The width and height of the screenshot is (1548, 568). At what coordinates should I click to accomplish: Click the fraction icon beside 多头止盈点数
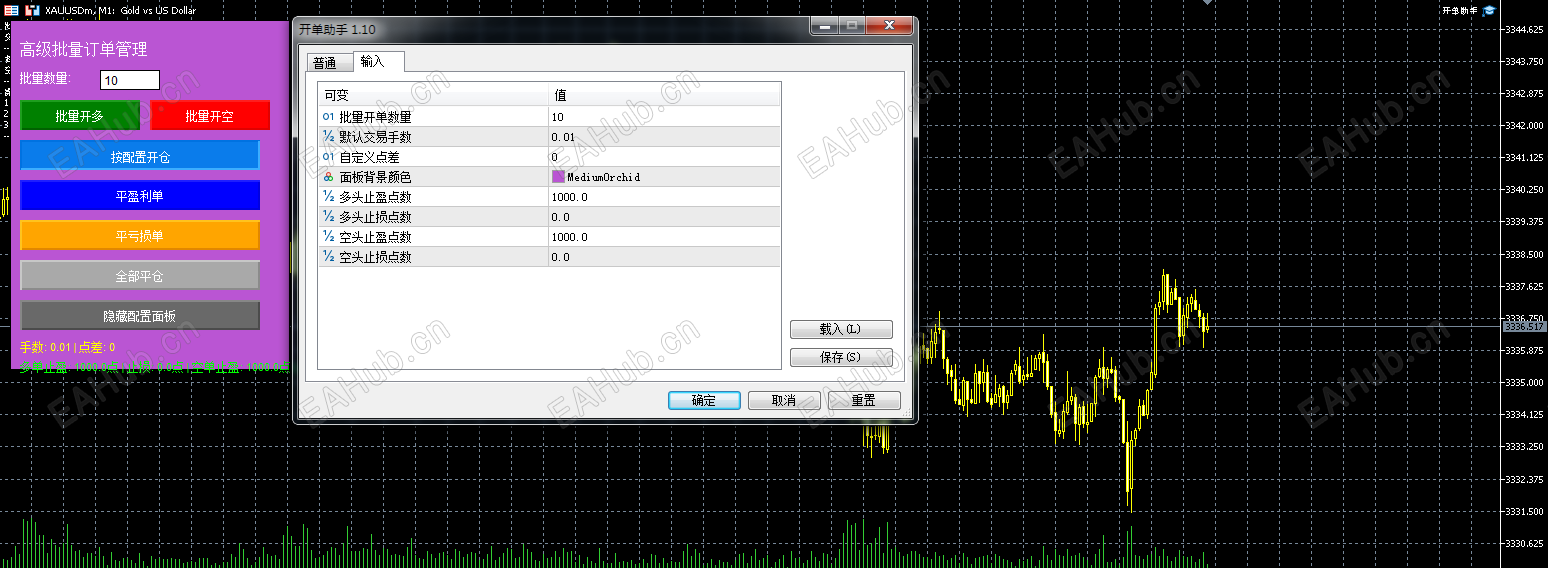click(x=328, y=197)
